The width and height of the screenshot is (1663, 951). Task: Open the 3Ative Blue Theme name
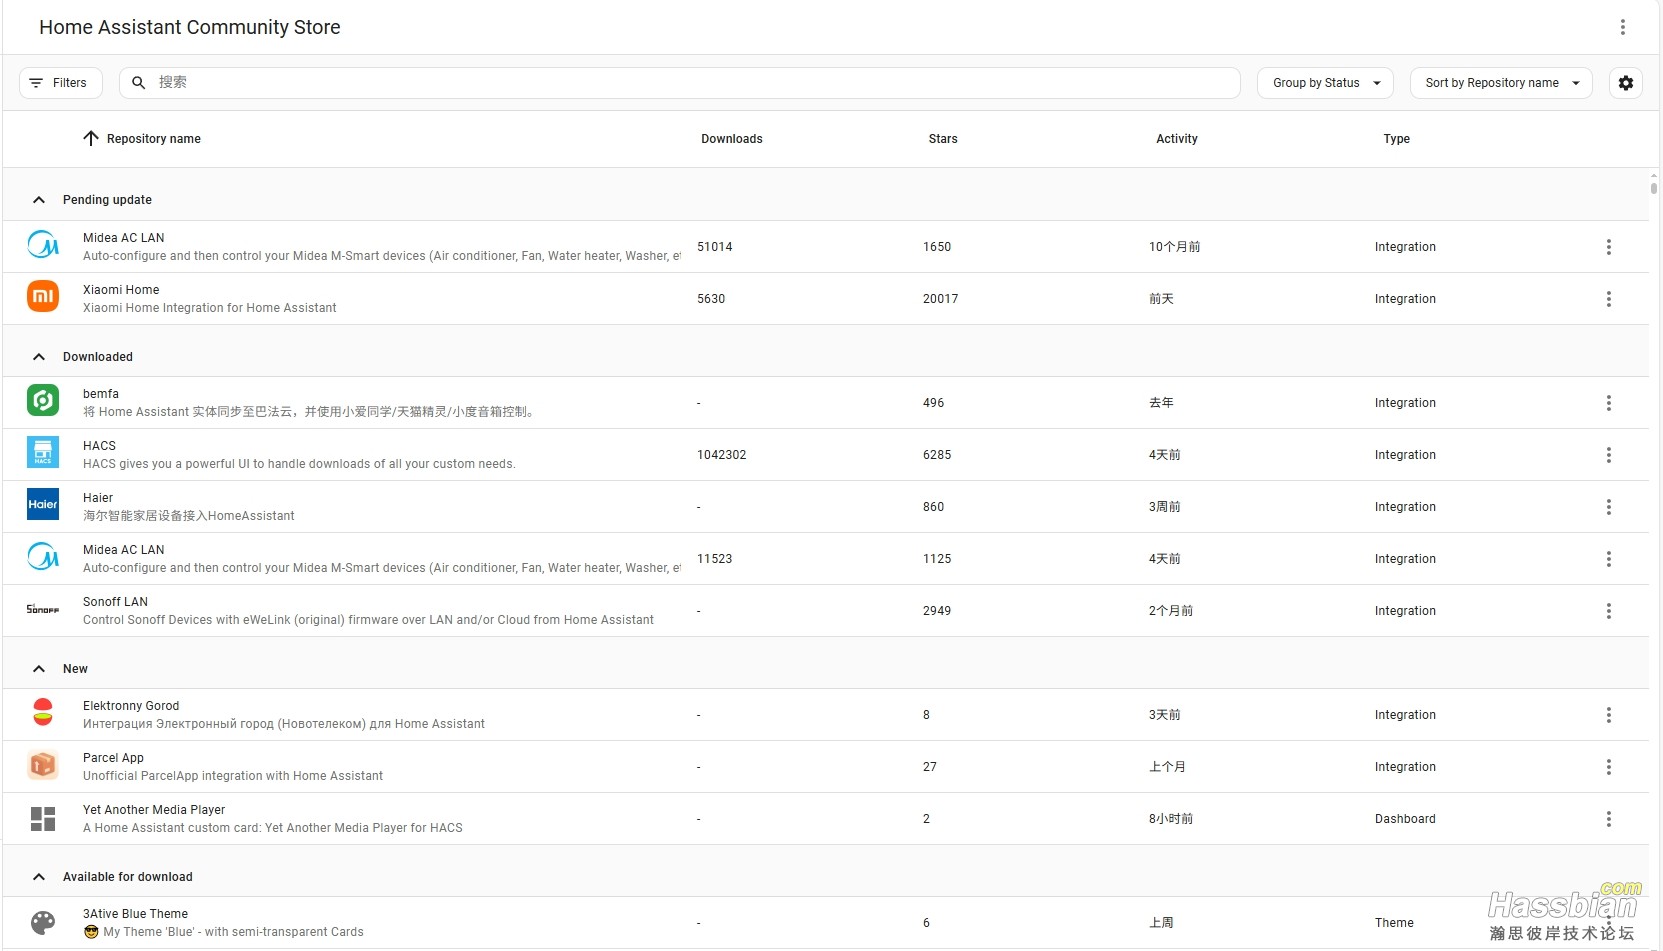135,914
